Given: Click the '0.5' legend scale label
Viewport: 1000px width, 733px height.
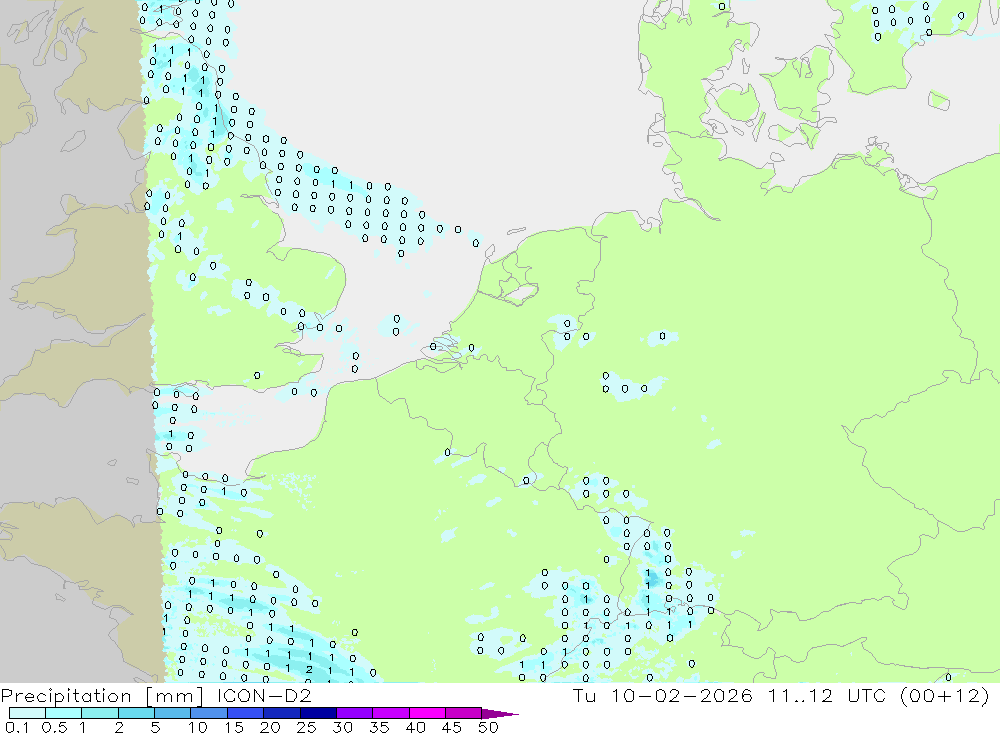Looking at the screenshot, I should 54,727.
